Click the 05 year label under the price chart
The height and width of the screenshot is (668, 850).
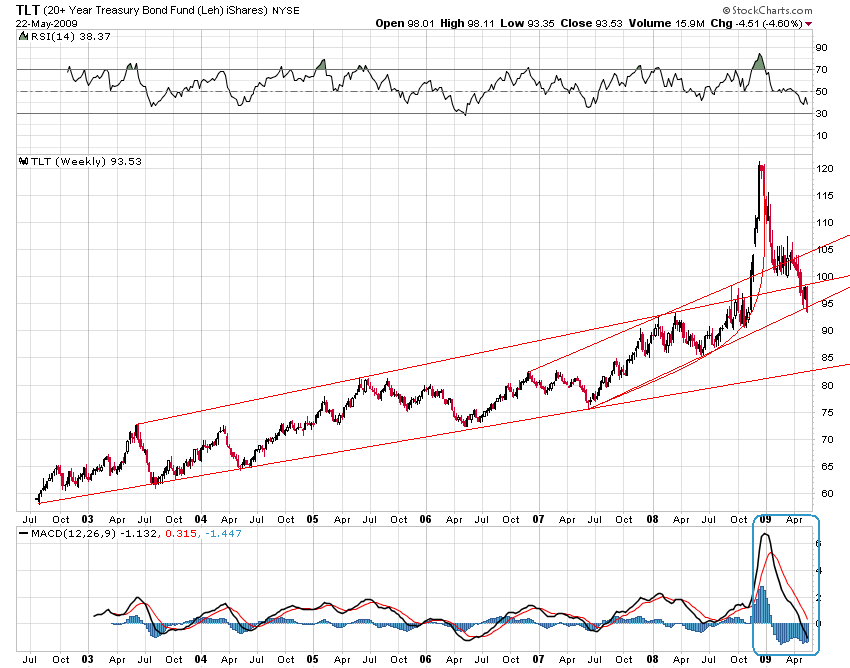pos(313,519)
